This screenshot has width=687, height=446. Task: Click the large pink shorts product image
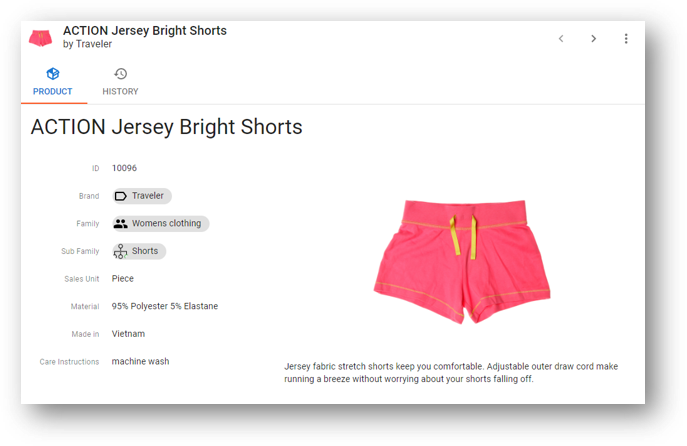tap(462, 262)
